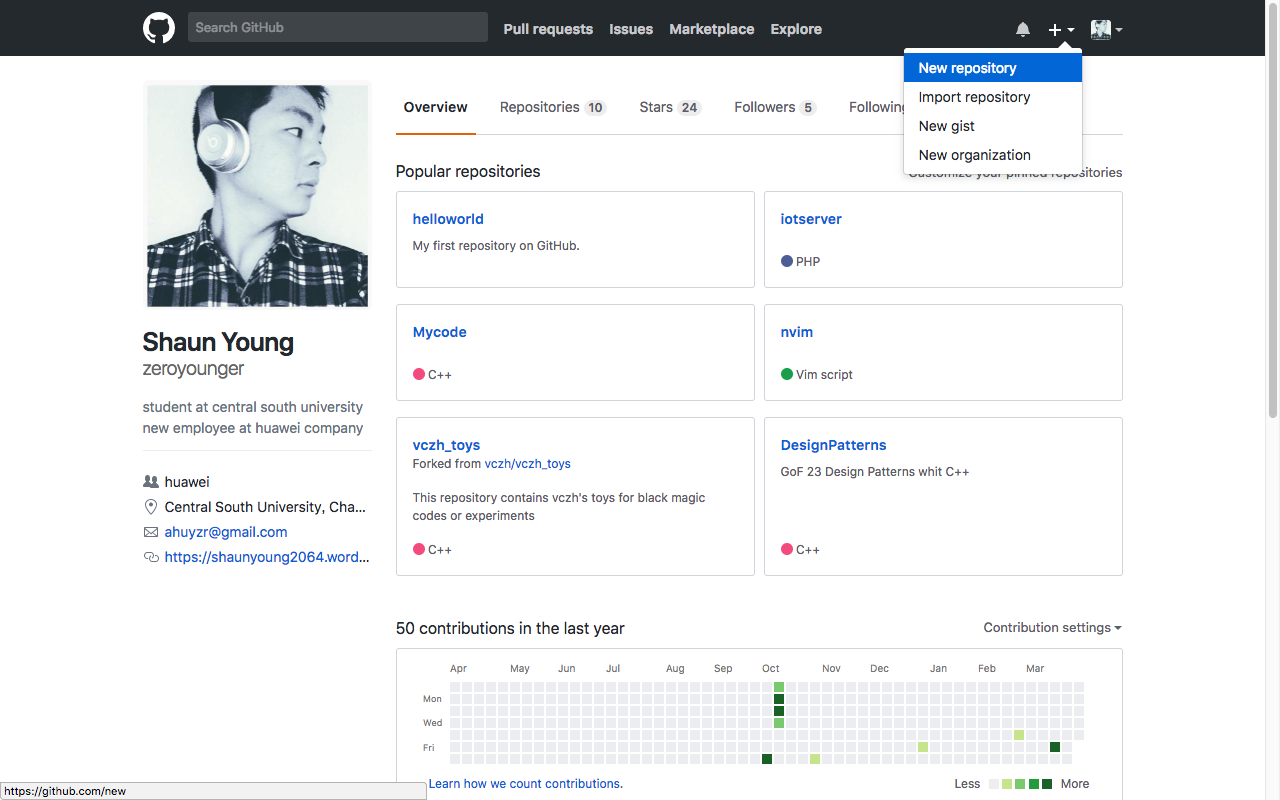Click the Repositories count badge 10
The width and height of the screenshot is (1280, 800).
click(596, 108)
